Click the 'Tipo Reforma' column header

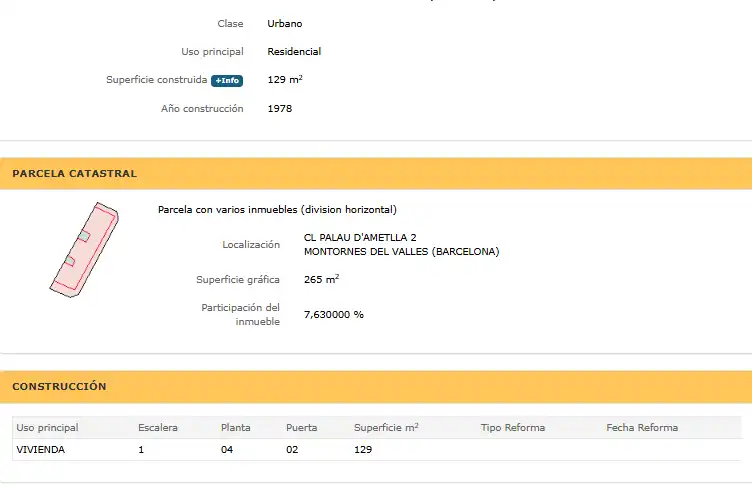pos(513,427)
